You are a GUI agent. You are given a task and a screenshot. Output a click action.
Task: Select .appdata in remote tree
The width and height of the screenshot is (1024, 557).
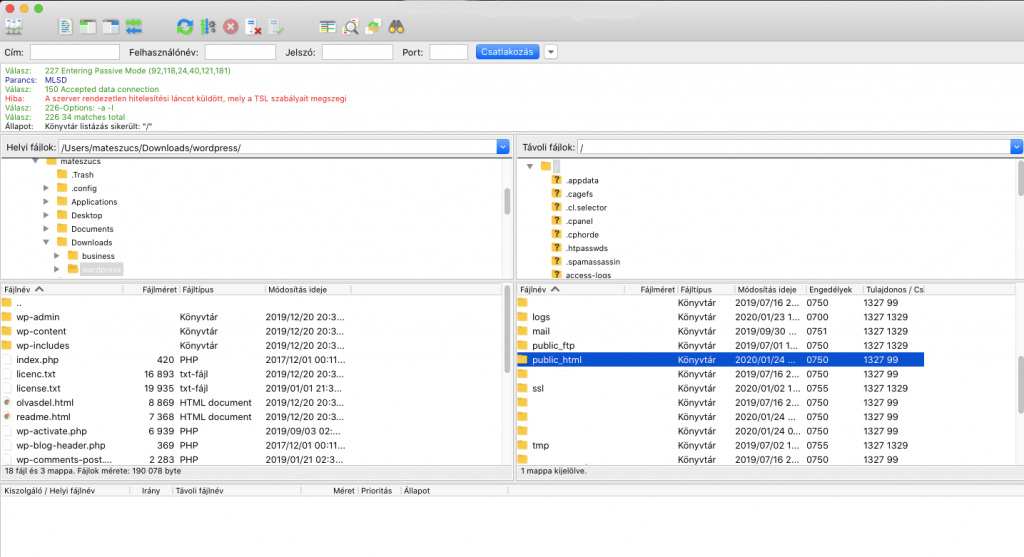582,180
